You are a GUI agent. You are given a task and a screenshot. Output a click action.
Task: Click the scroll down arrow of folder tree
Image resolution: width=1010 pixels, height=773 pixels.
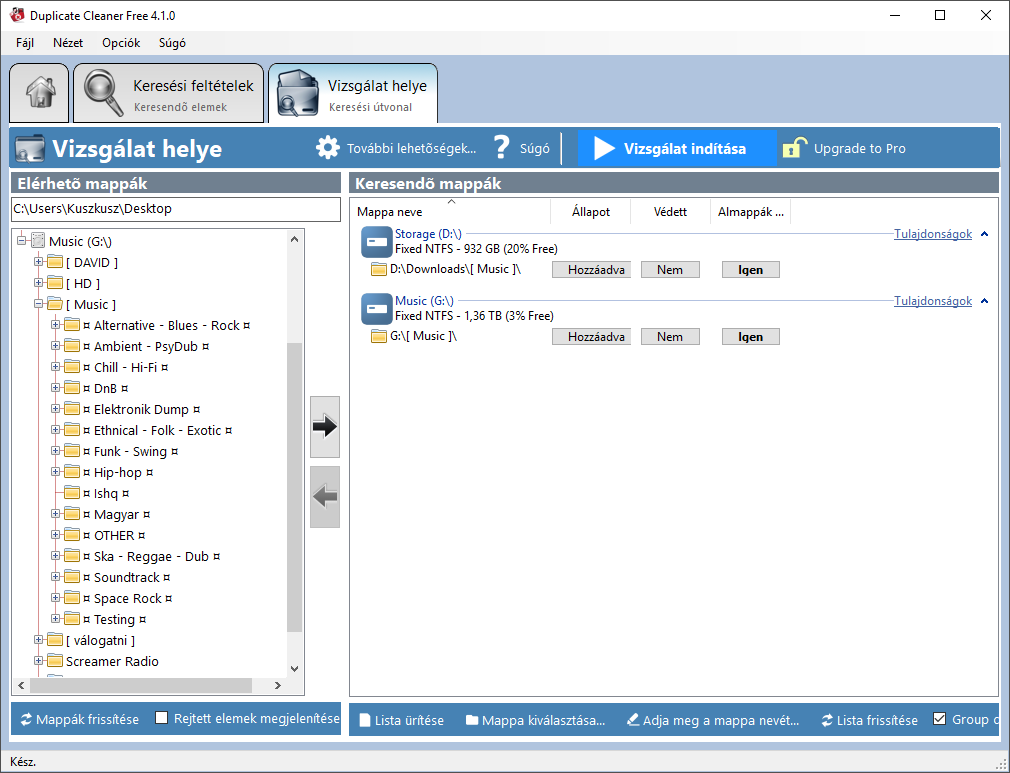(x=294, y=669)
